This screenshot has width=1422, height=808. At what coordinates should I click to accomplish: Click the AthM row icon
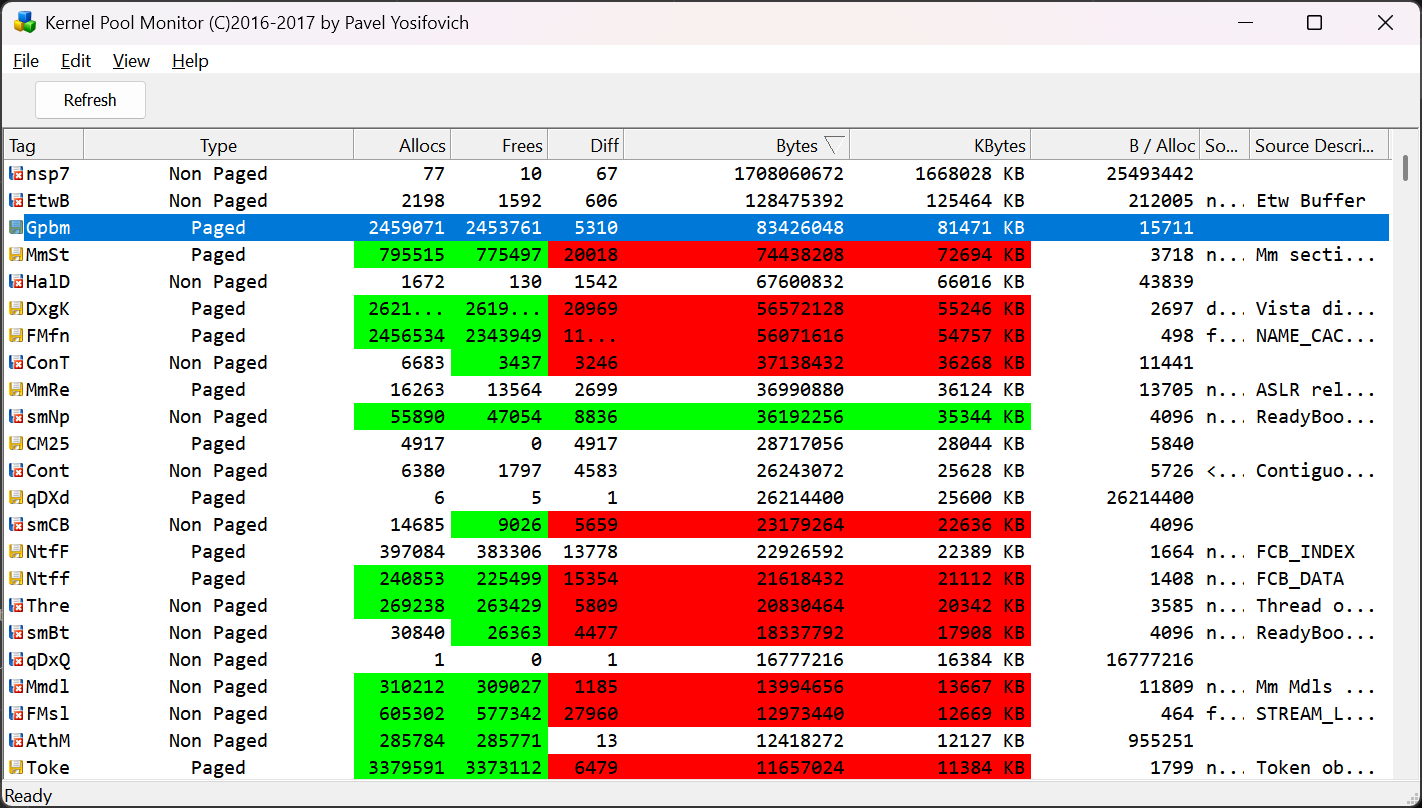pos(16,741)
